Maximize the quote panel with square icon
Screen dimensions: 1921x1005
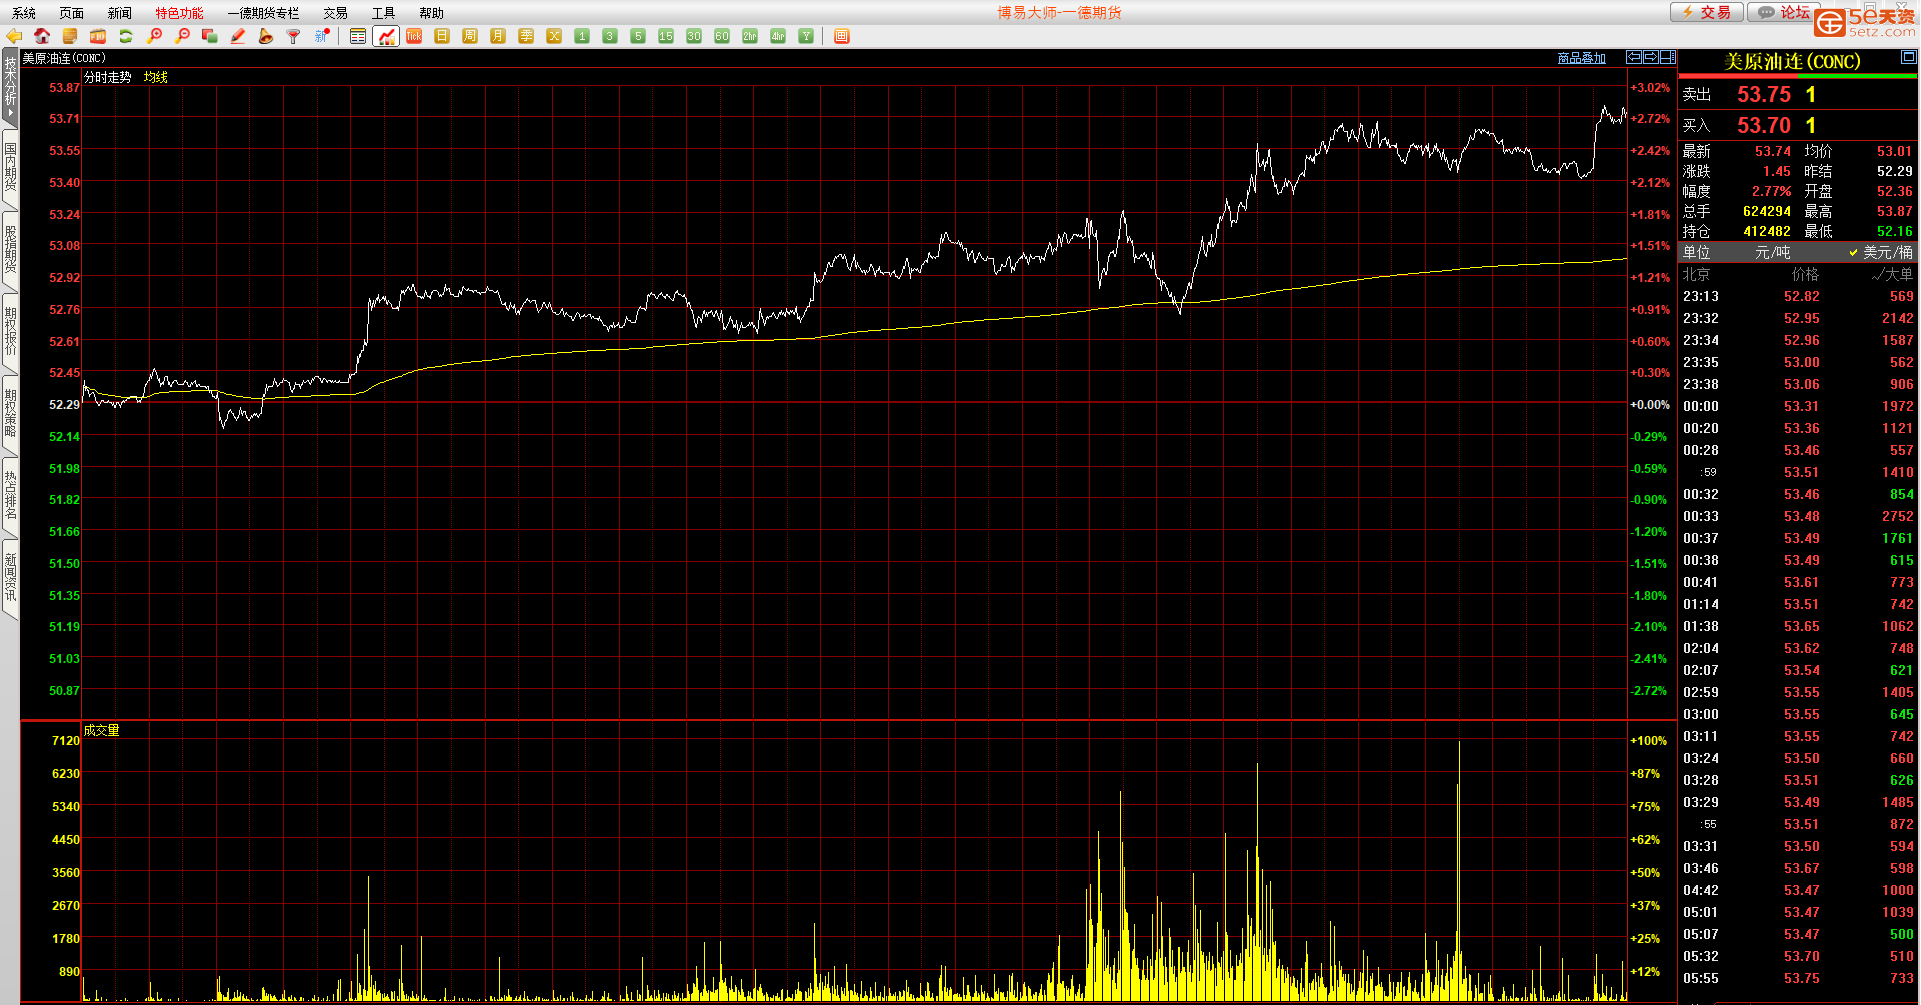click(1908, 58)
